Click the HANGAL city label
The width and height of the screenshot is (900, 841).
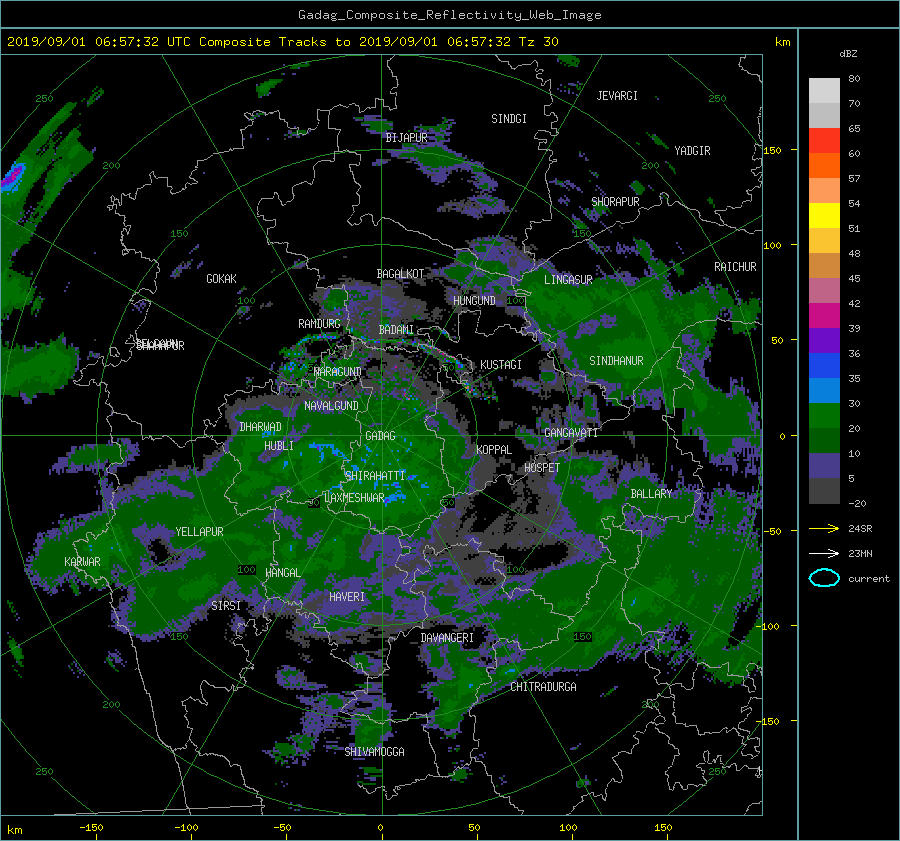coord(282,572)
